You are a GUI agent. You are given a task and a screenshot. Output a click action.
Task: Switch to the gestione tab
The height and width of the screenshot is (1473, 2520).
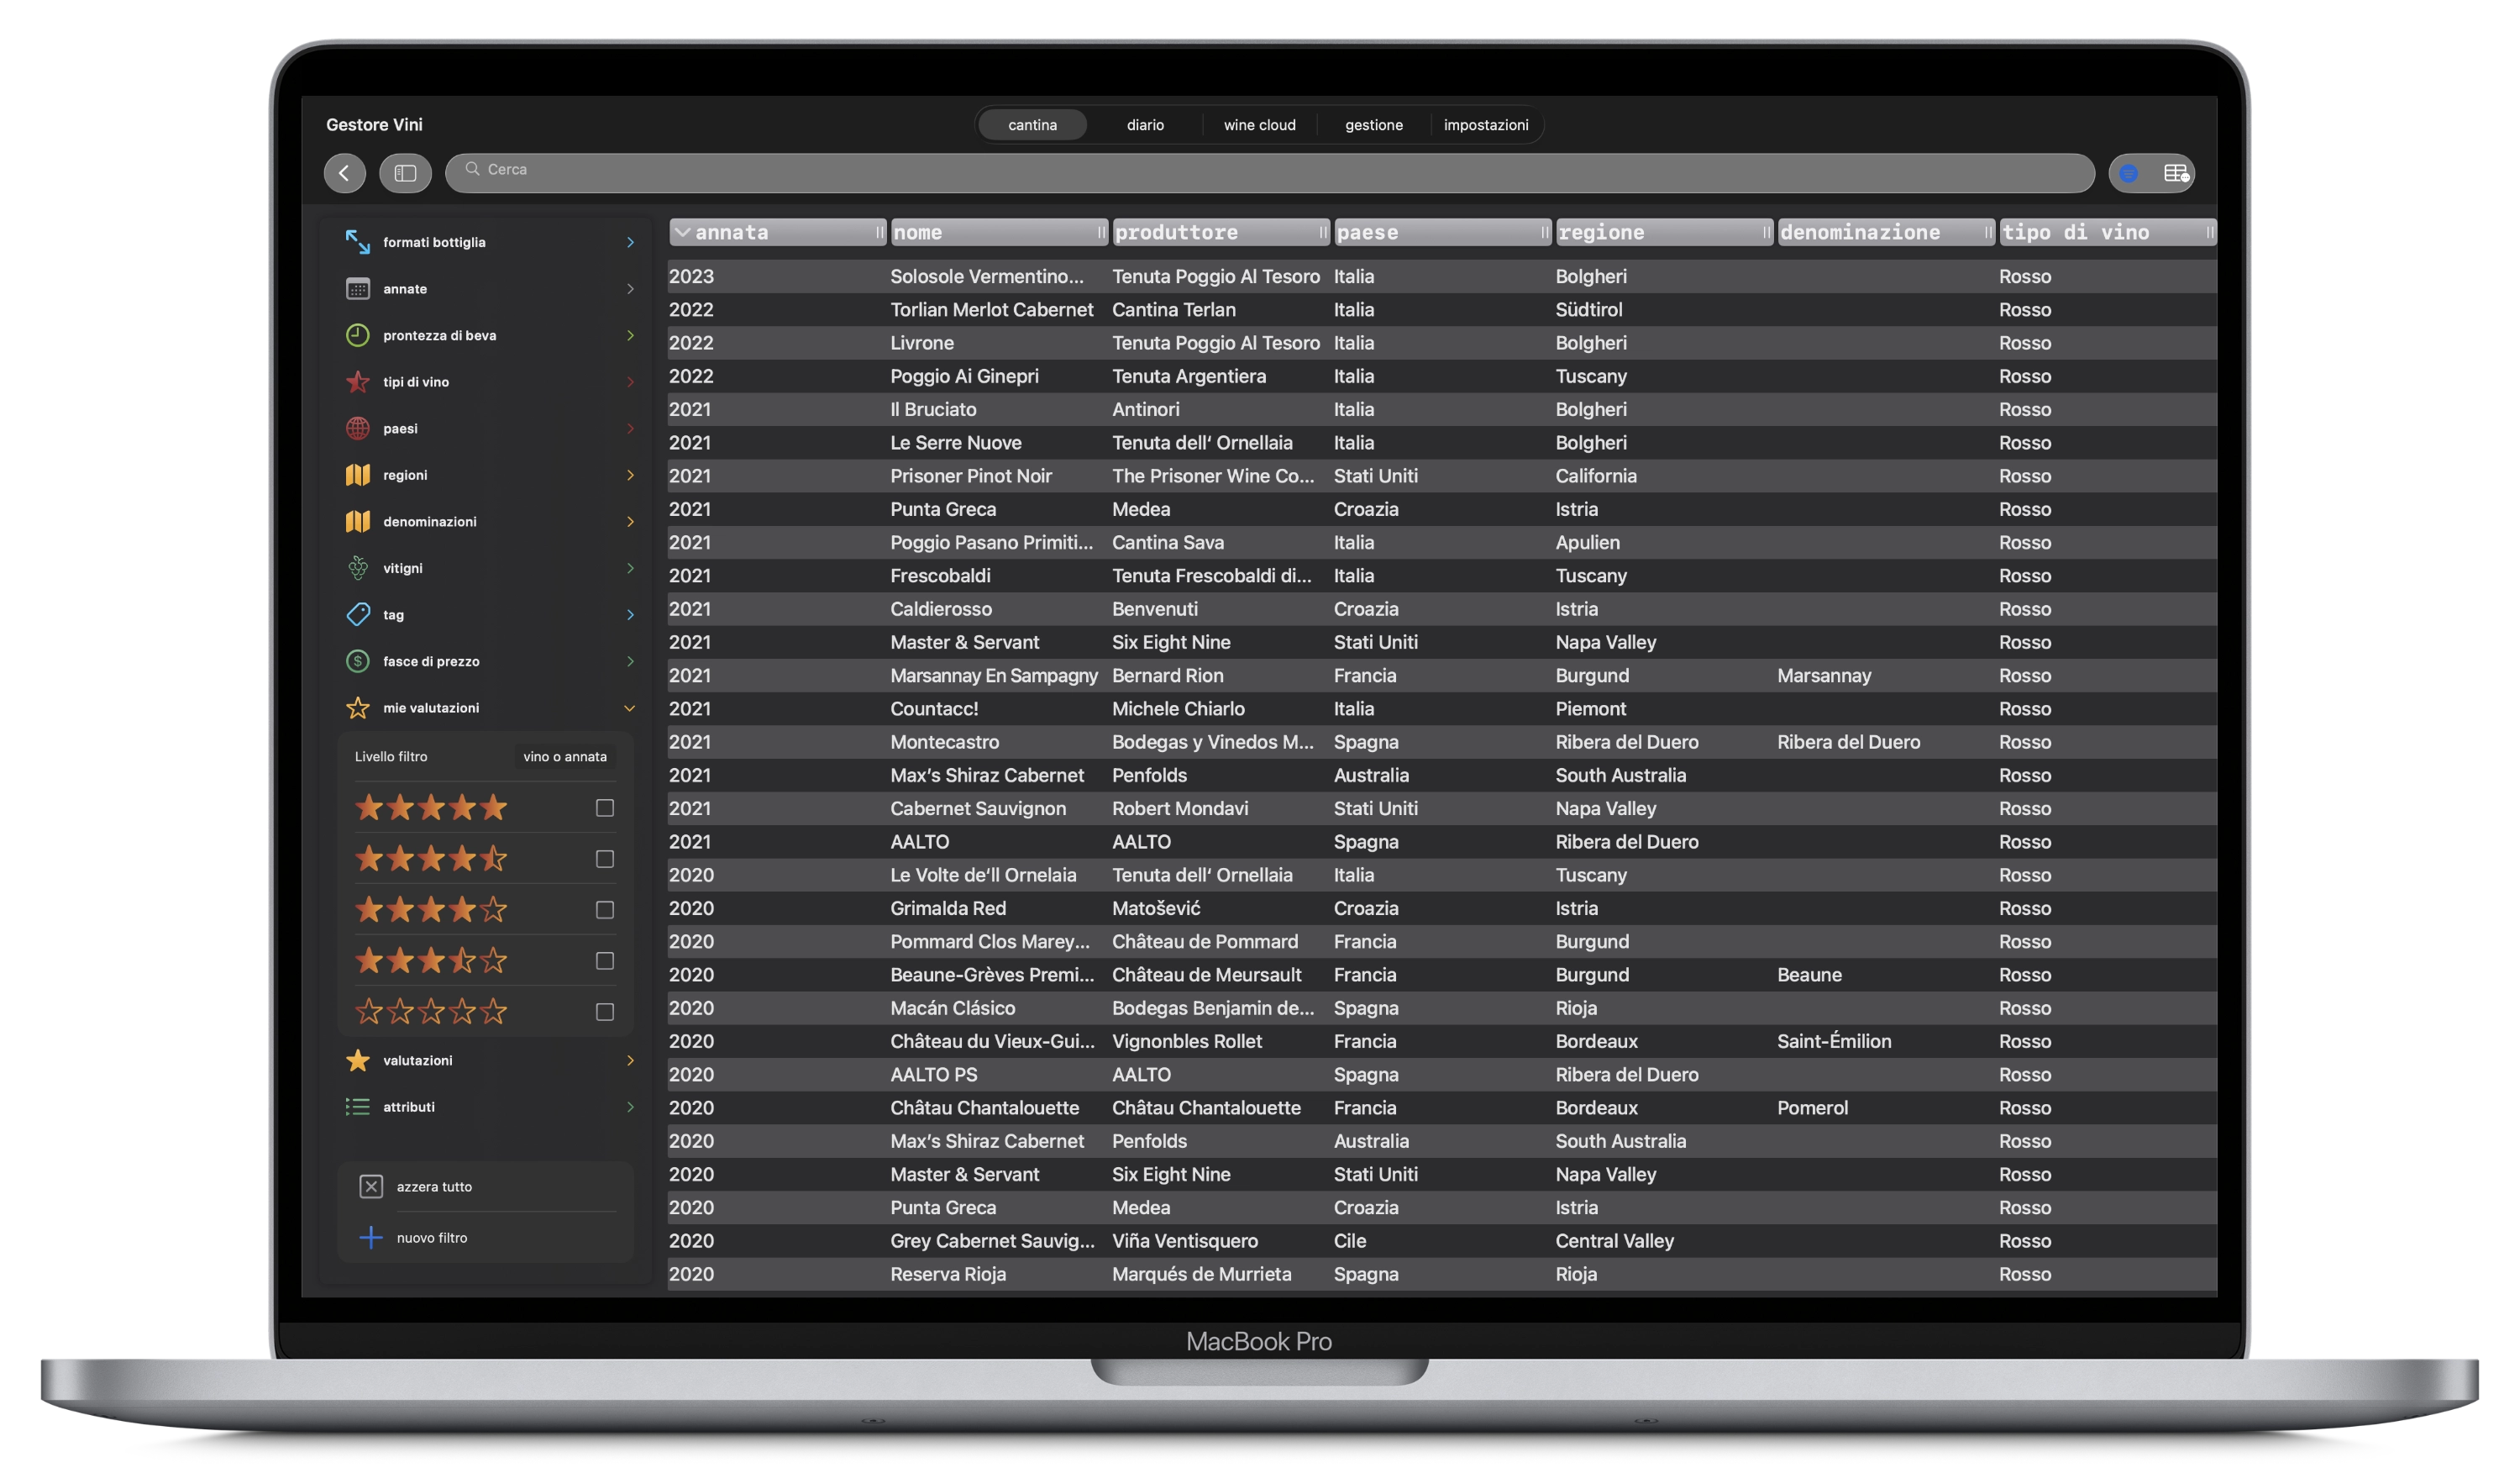click(1373, 125)
